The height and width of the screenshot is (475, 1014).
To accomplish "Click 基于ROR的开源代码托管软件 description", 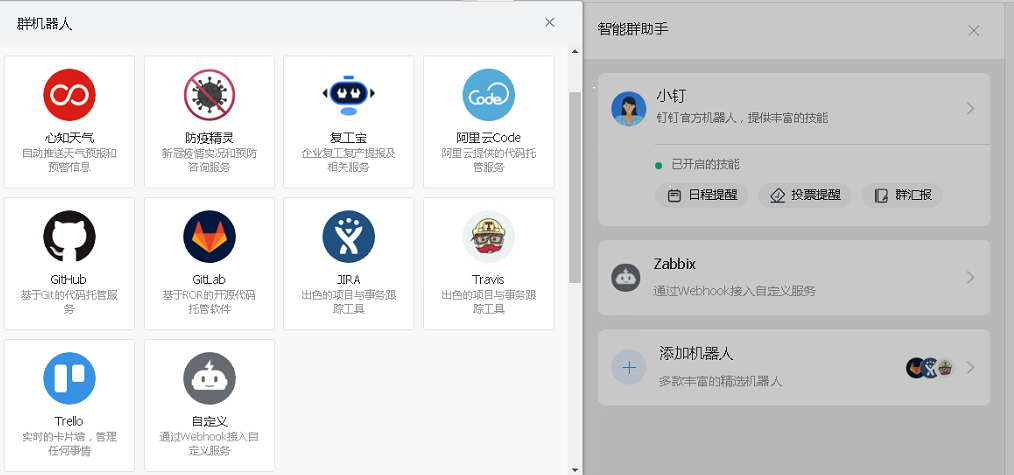I will [x=209, y=302].
